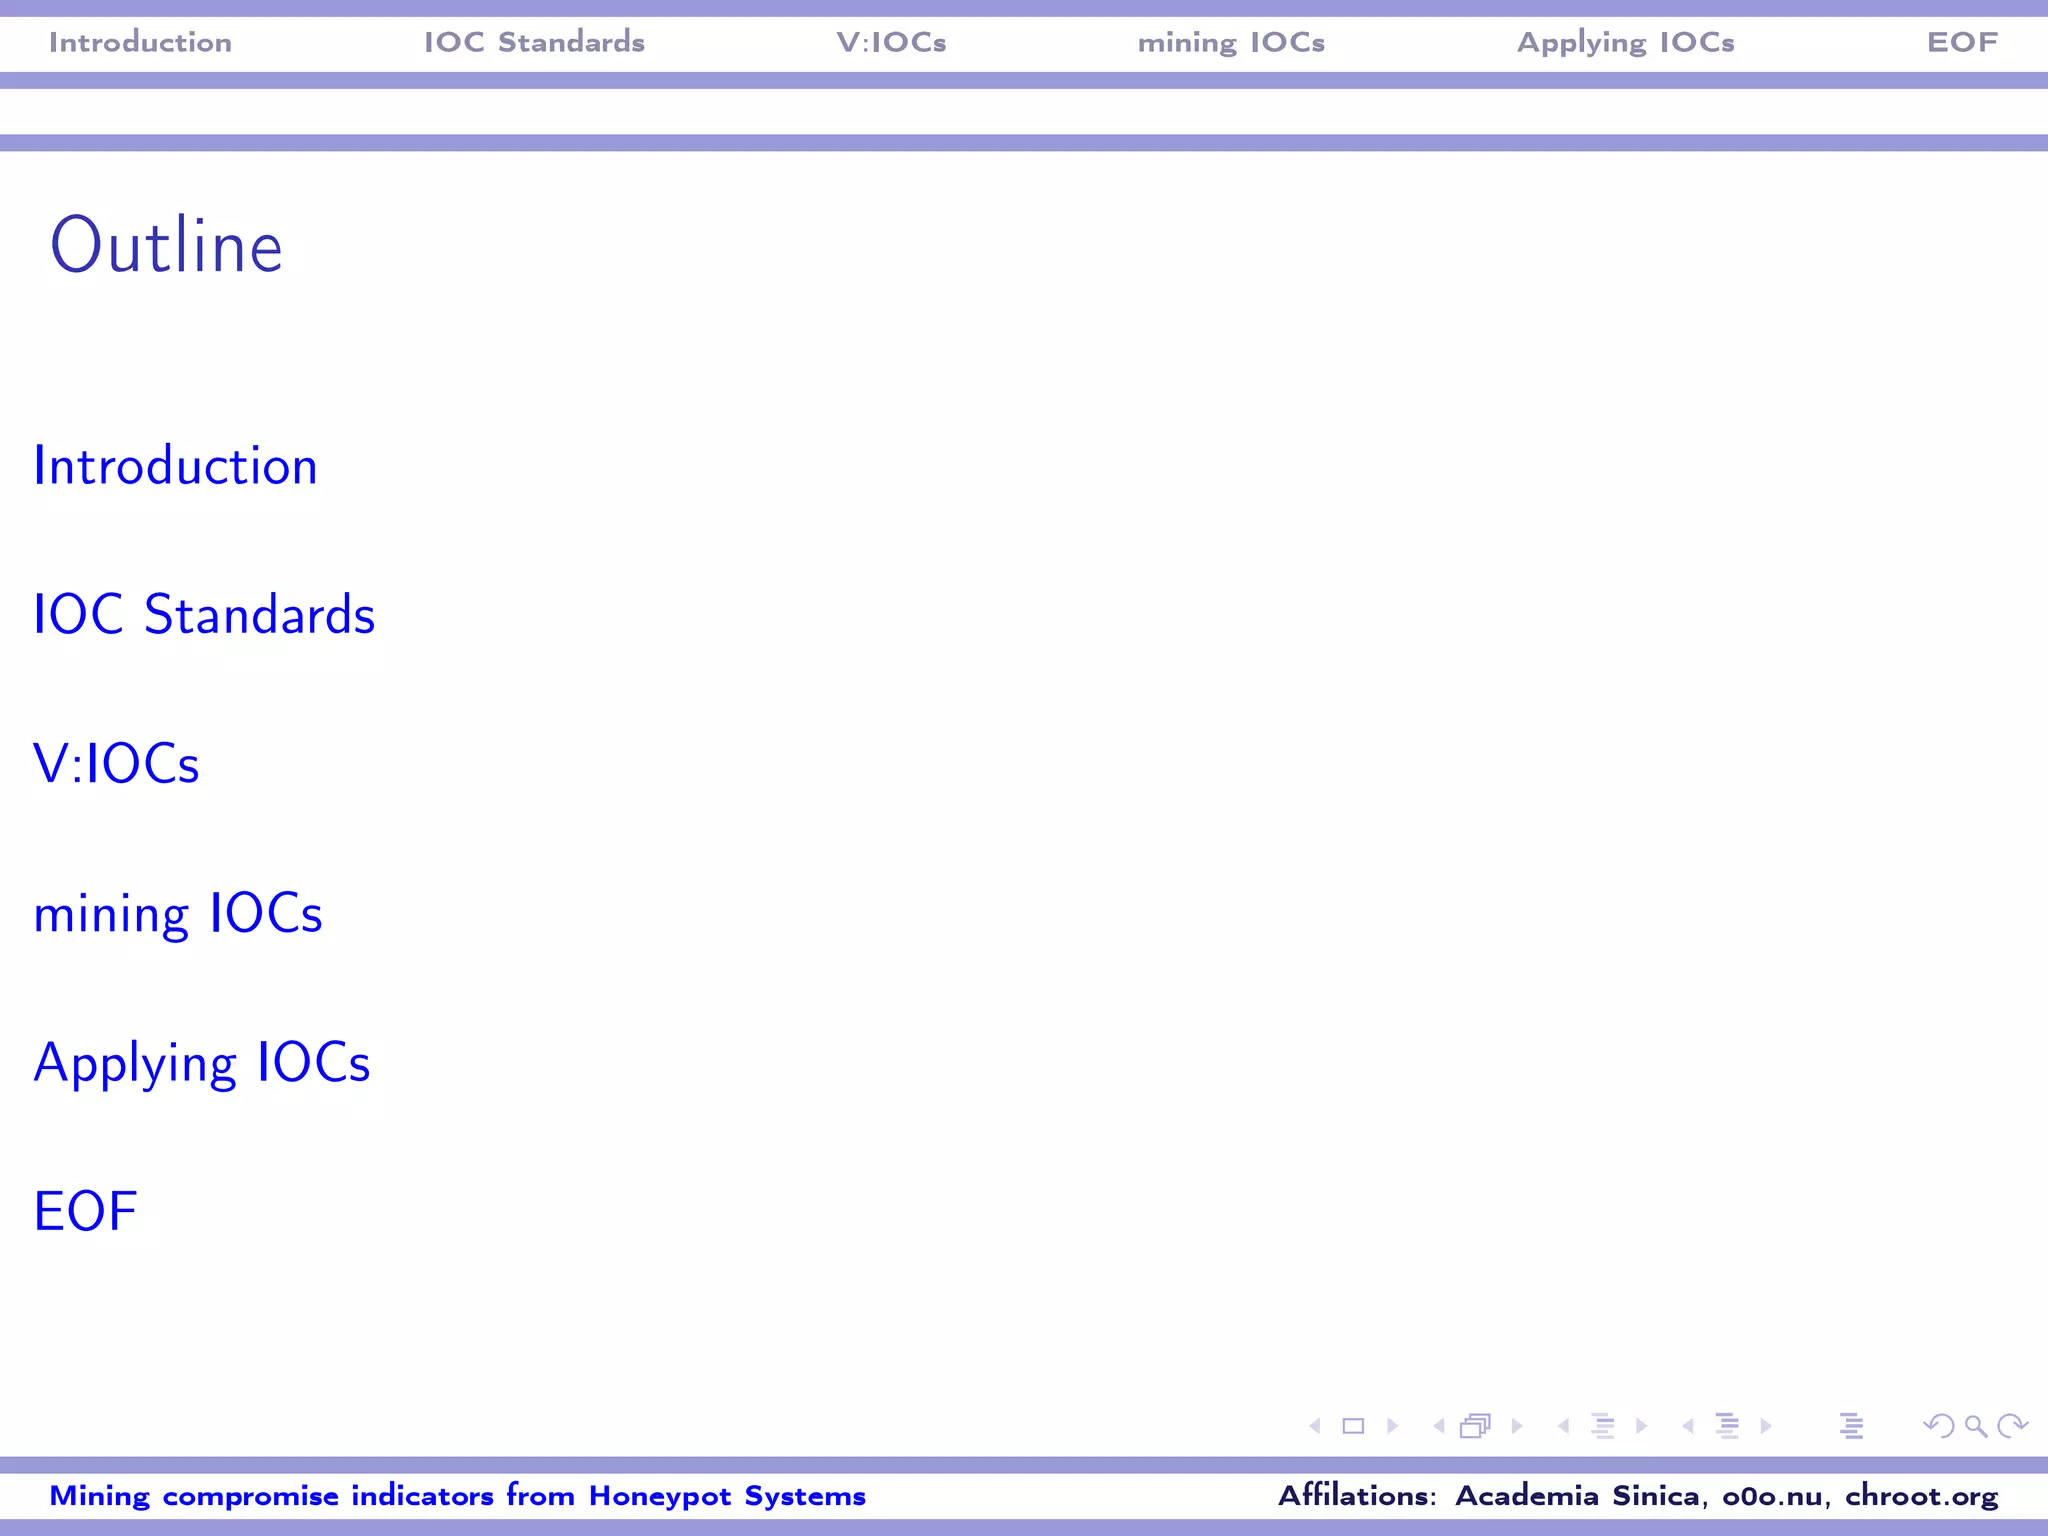
Task: Click the footer presentation title text
Action: [457, 1496]
